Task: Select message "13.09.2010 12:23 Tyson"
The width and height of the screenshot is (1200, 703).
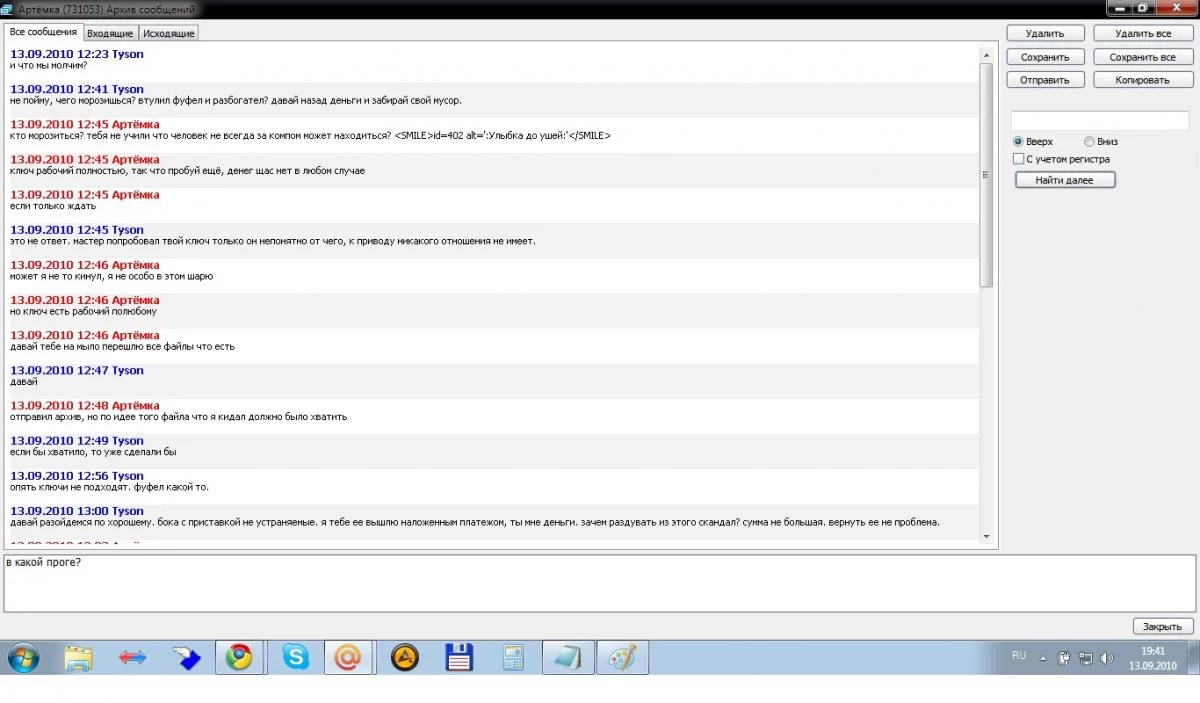Action: pos(77,54)
